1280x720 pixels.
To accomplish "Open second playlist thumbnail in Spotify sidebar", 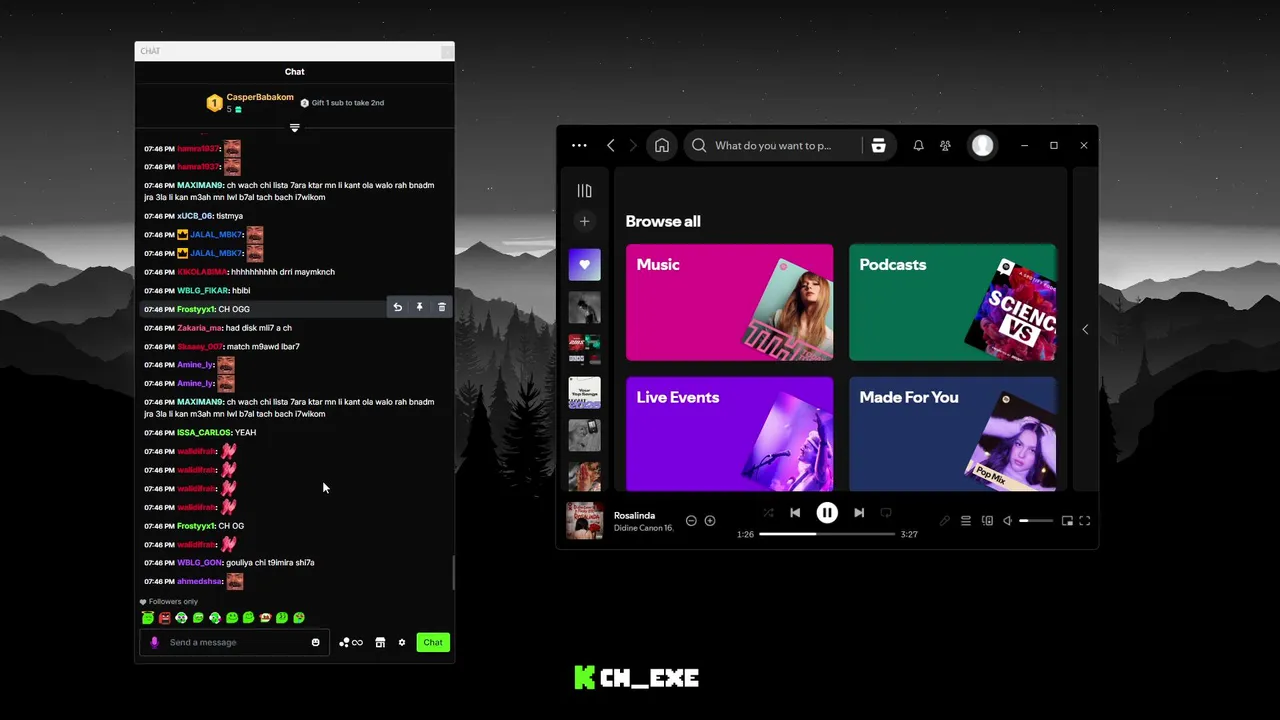I will (x=584, y=307).
